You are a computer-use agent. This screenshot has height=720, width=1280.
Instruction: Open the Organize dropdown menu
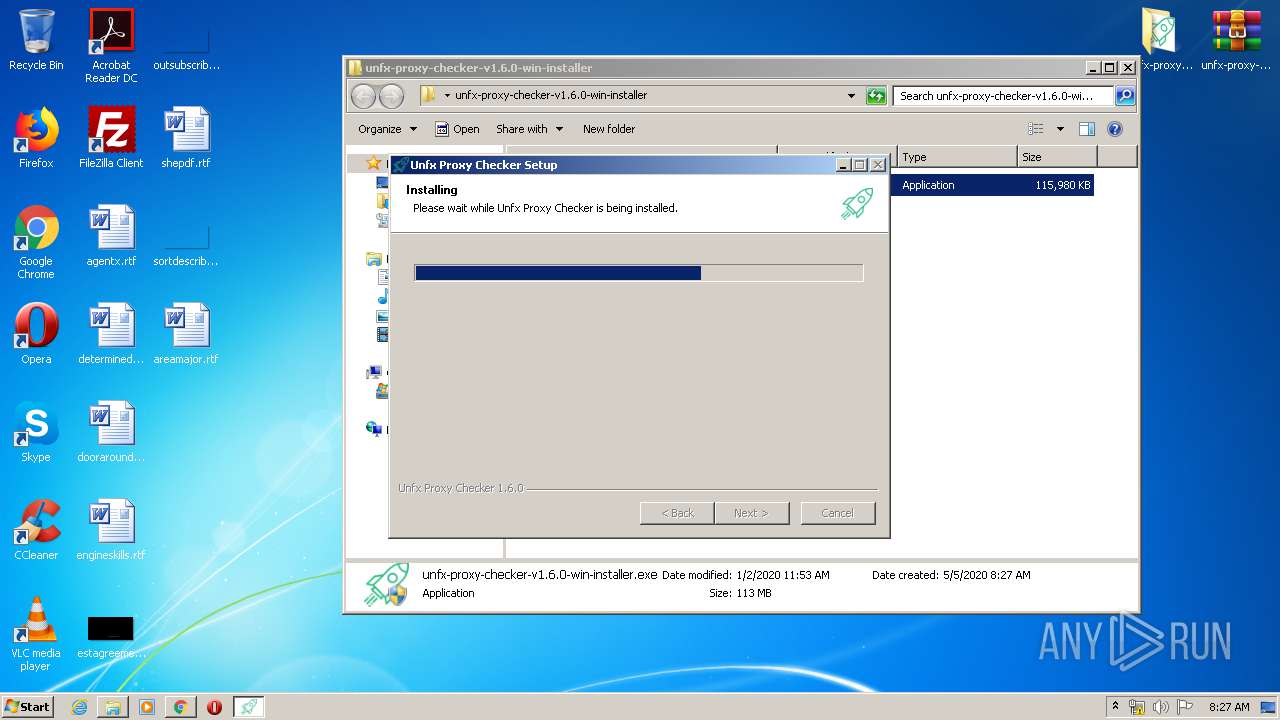pyautogui.click(x=387, y=129)
